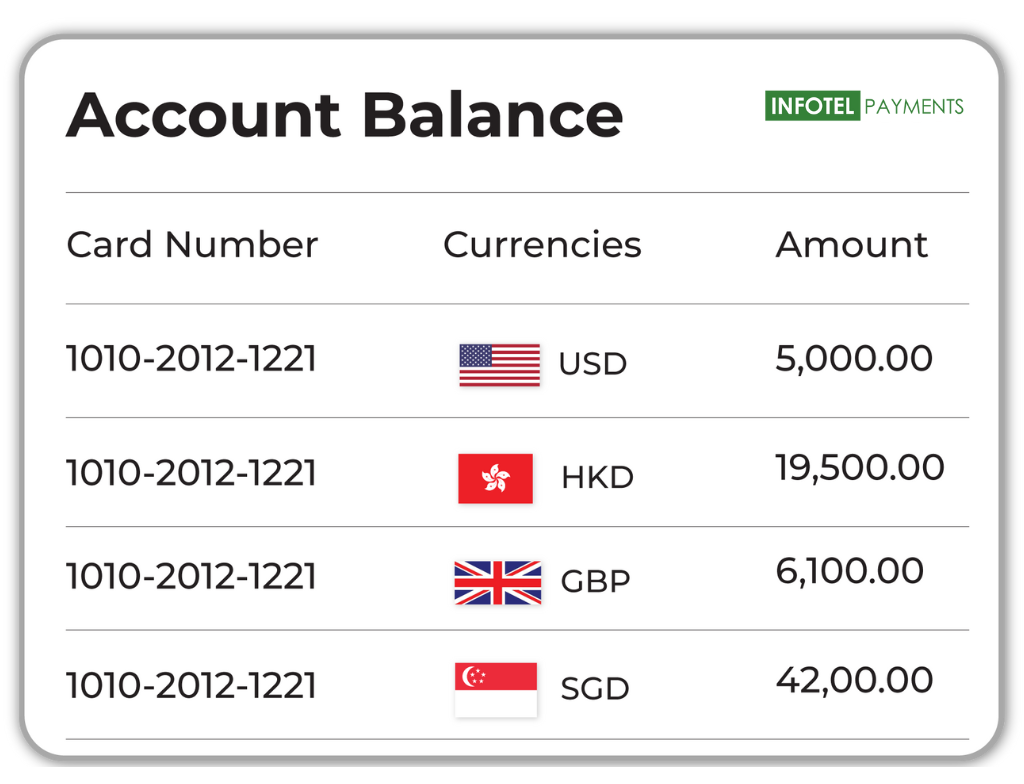Image resolution: width=1024 pixels, height=784 pixels.
Task: Click the 6,100.00 GBP amount
Action: point(850,571)
